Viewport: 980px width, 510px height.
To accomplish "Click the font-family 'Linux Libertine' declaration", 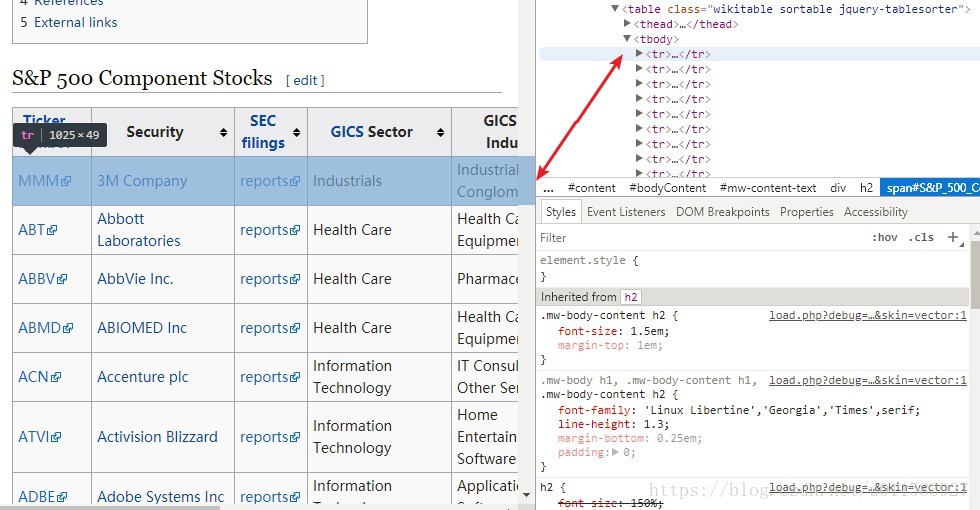I will pyautogui.click(x=739, y=411).
